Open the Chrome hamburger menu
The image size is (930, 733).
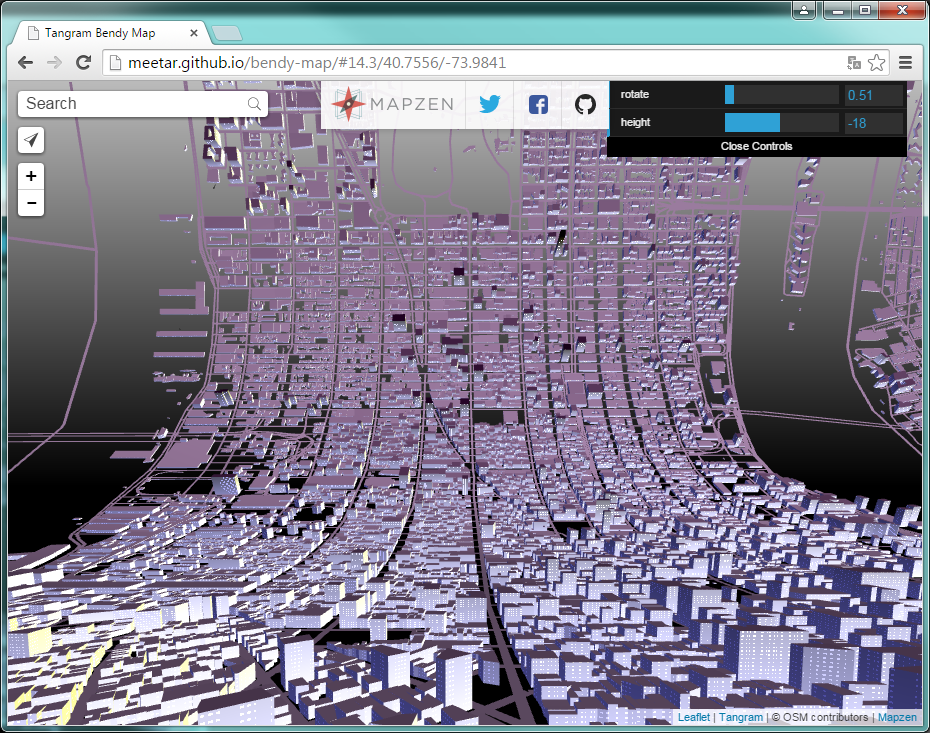pos(906,62)
